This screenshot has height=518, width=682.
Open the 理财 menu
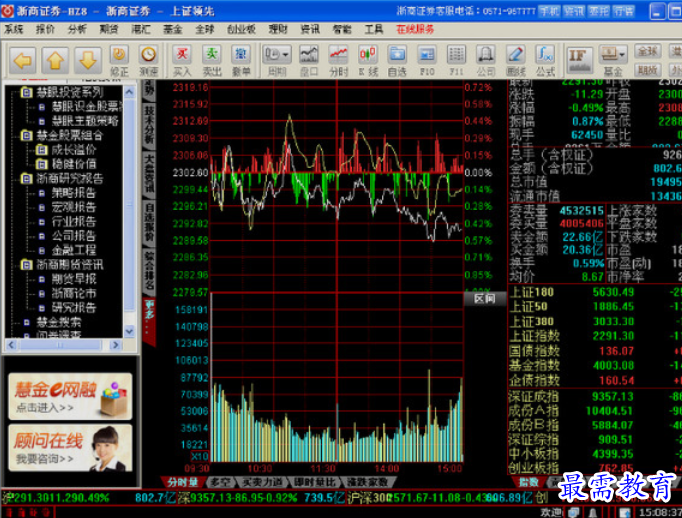278,29
